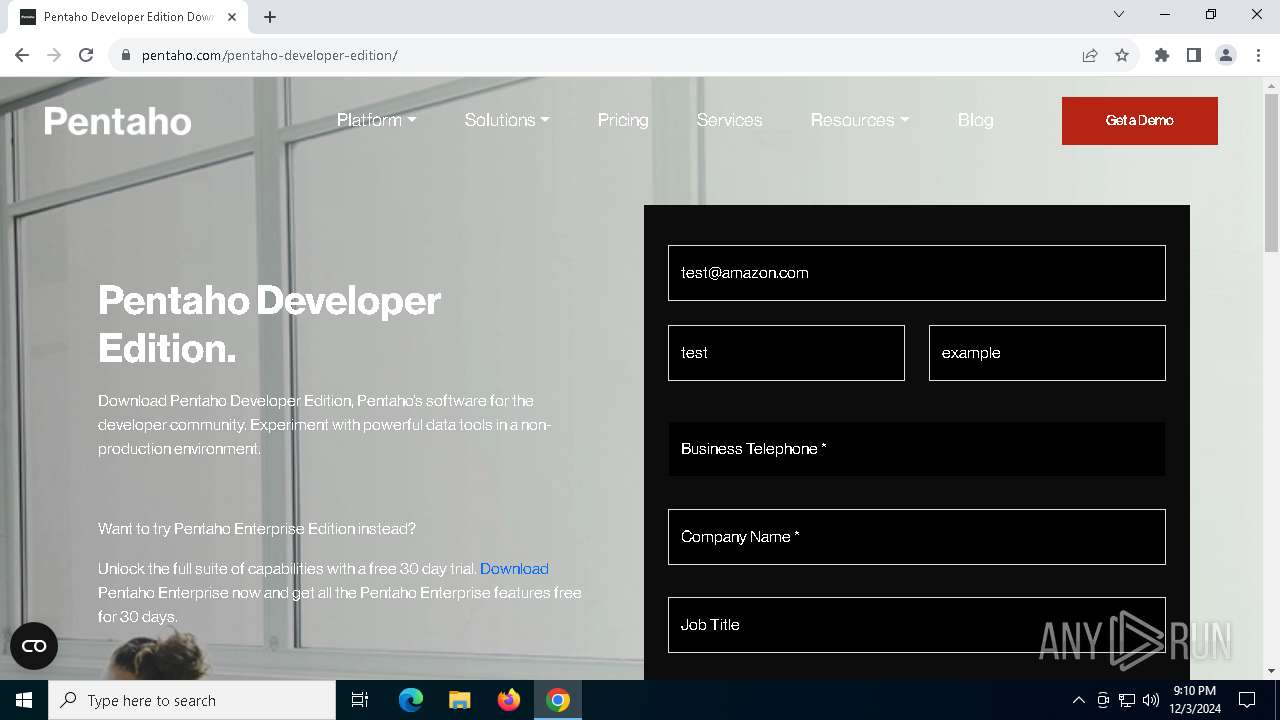This screenshot has width=1280, height=720.
Task: Open the Blog page
Action: [x=975, y=120]
